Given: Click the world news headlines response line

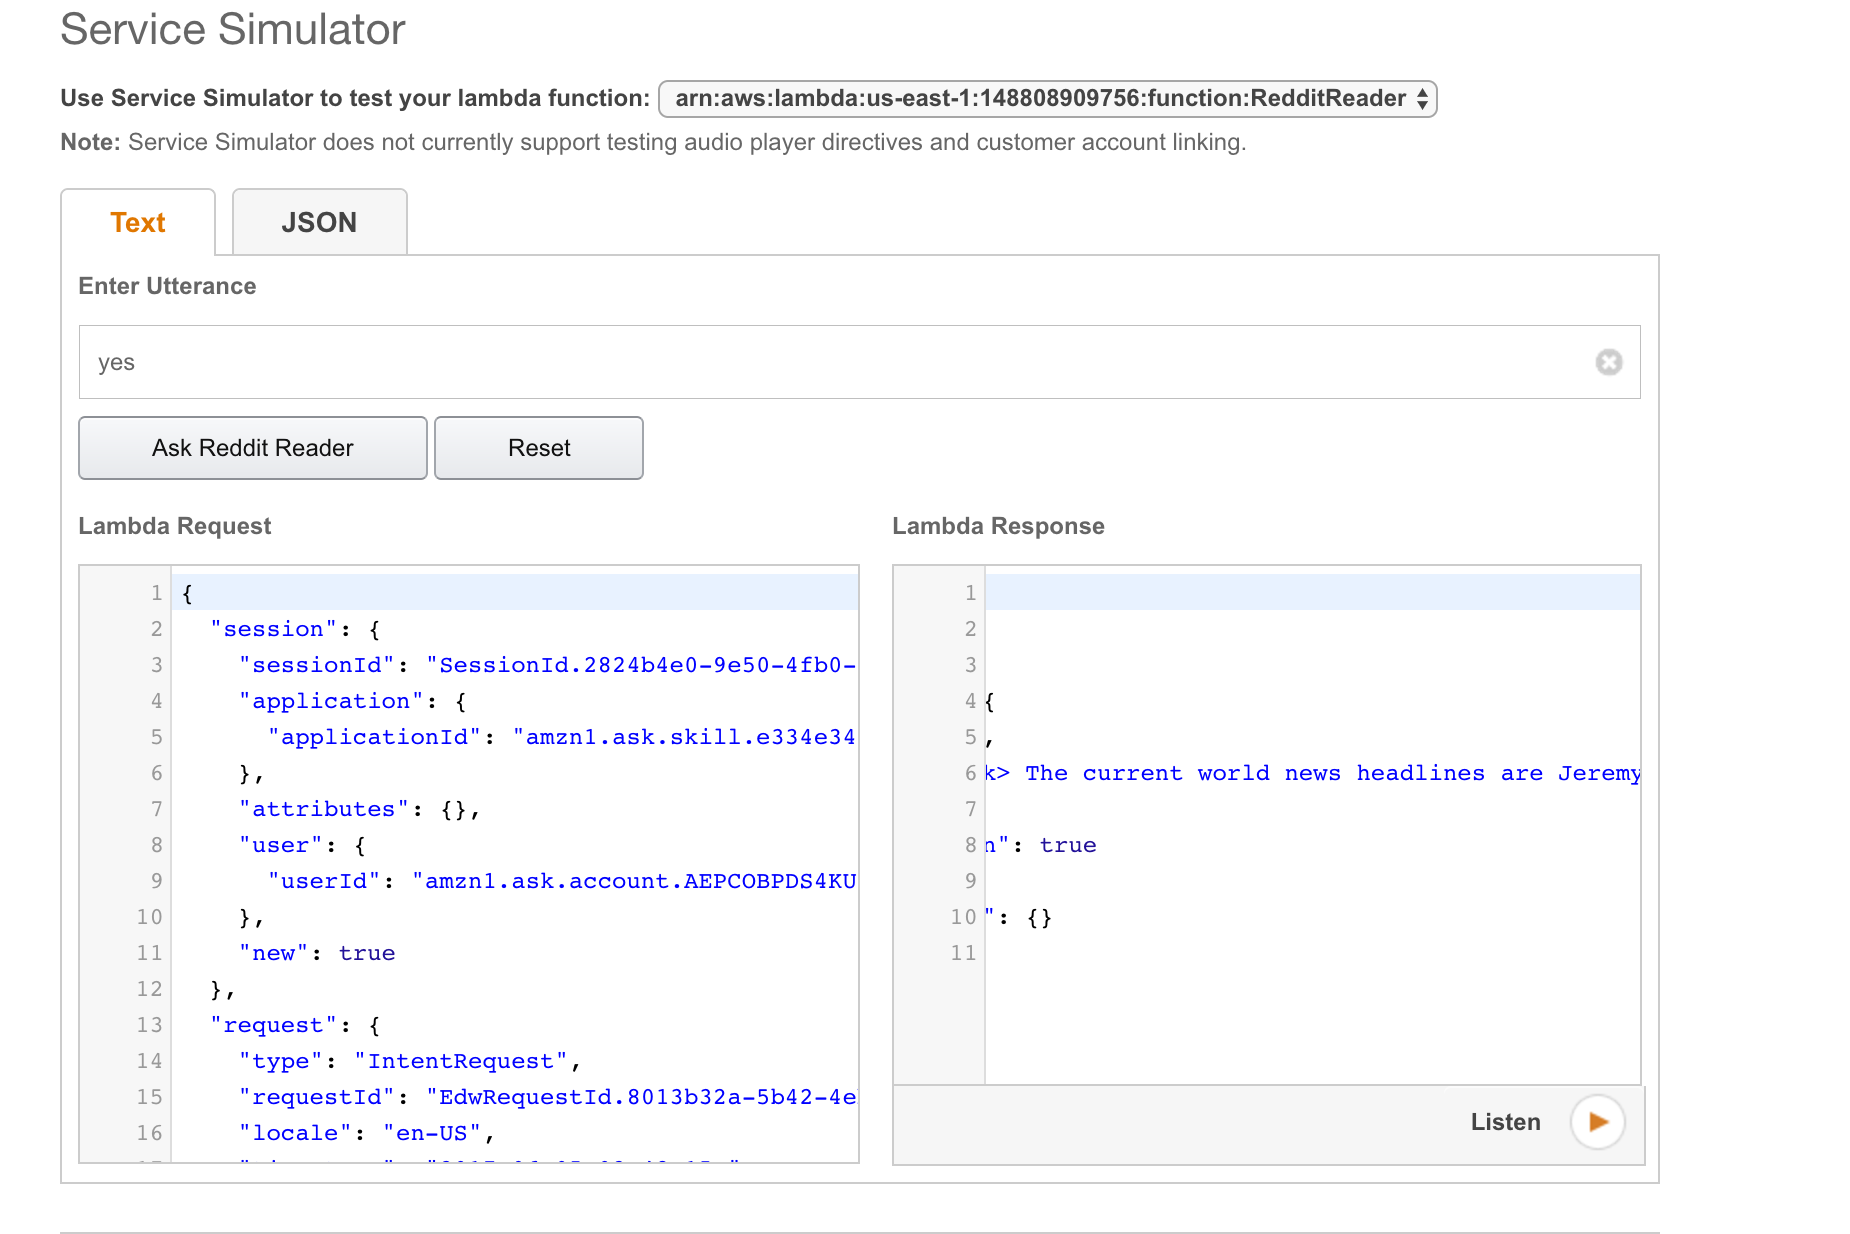Looking at the screenshot, I should [1312, 773].
